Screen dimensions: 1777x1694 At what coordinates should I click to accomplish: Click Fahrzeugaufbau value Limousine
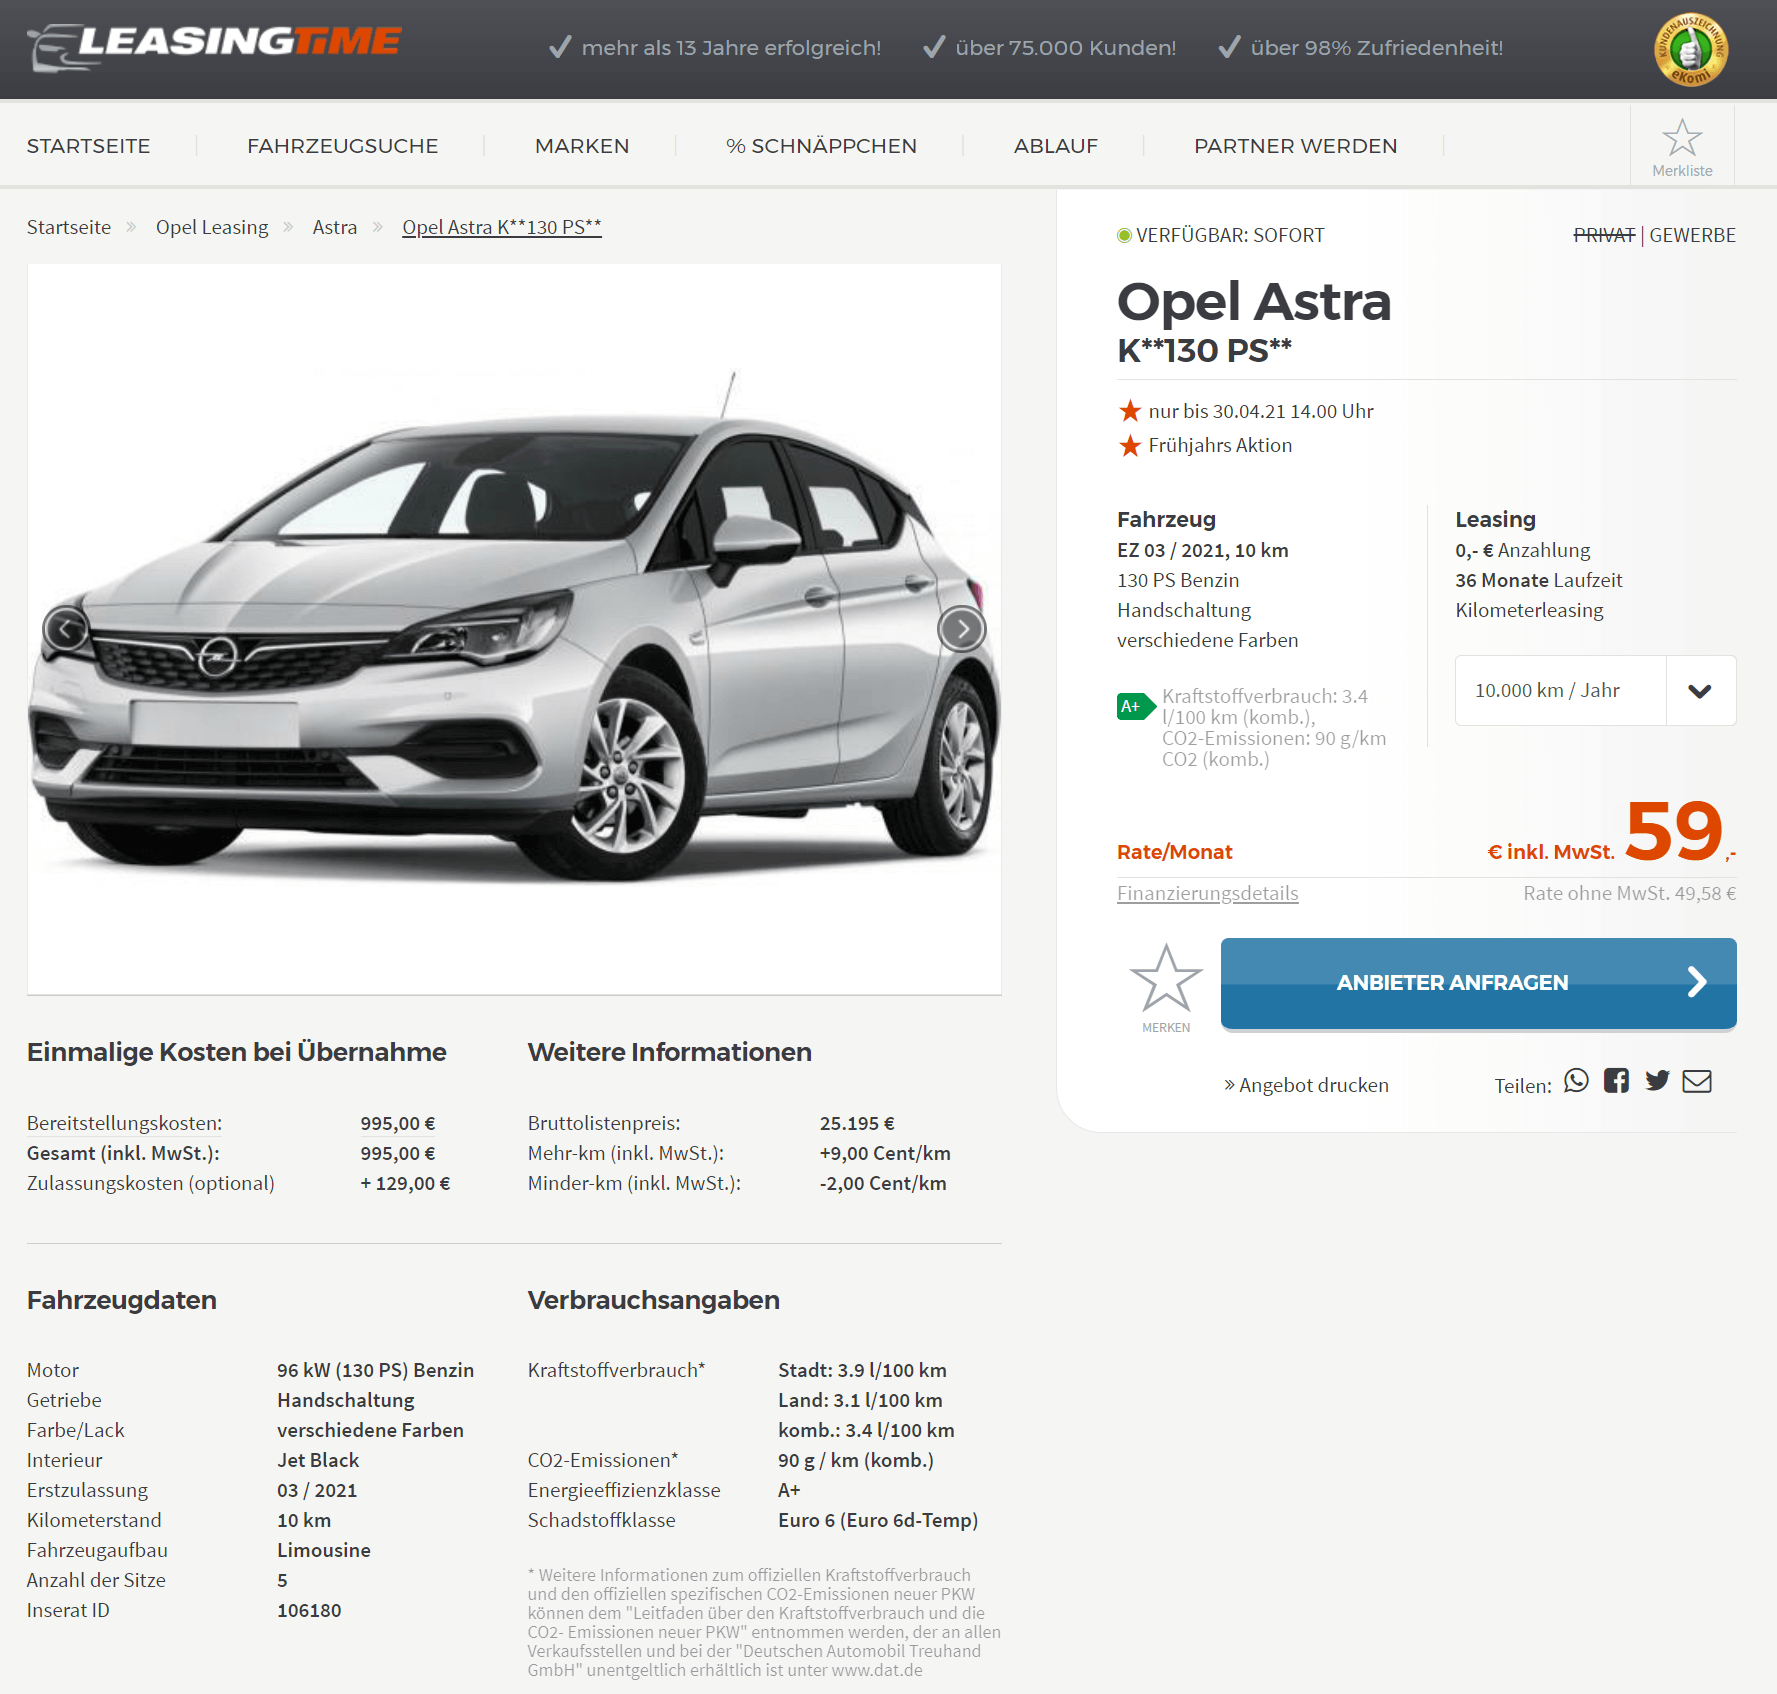point(324,1550)
